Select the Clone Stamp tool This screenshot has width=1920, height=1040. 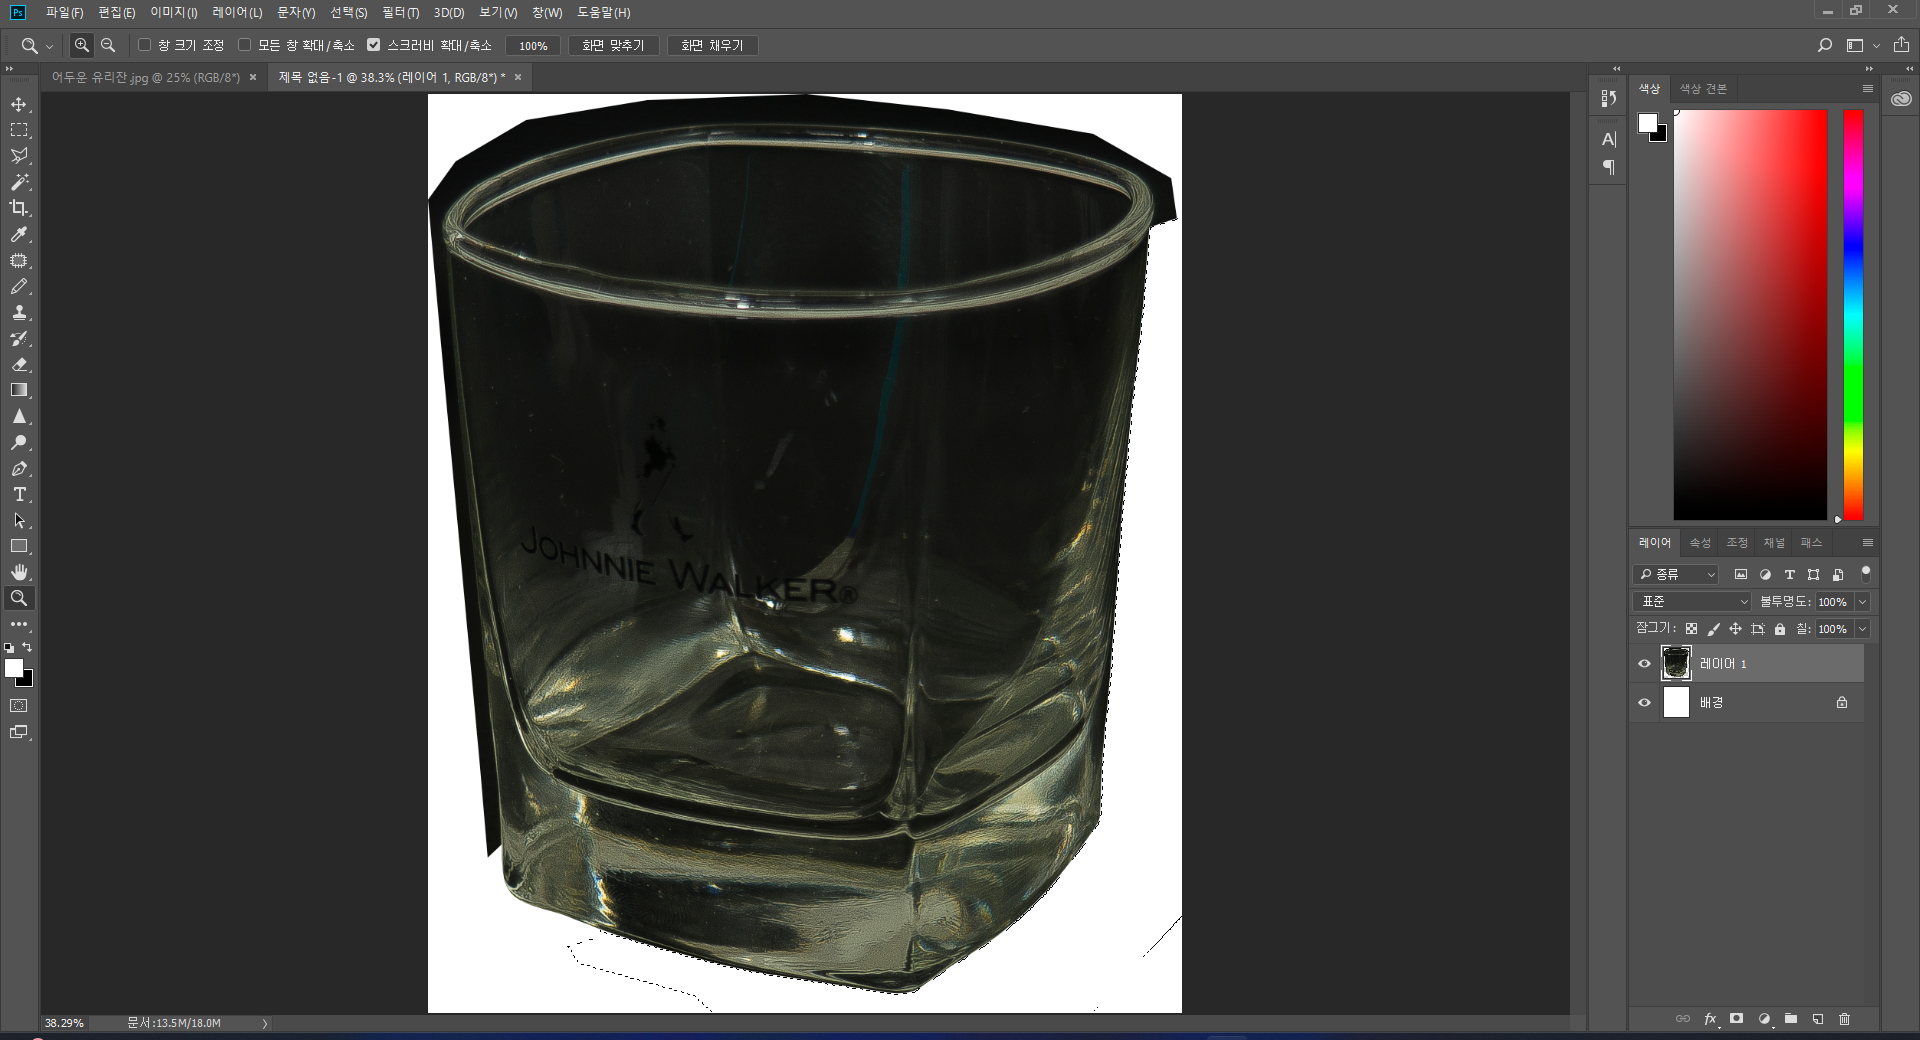pyautogui.click(x=19, y=313)
